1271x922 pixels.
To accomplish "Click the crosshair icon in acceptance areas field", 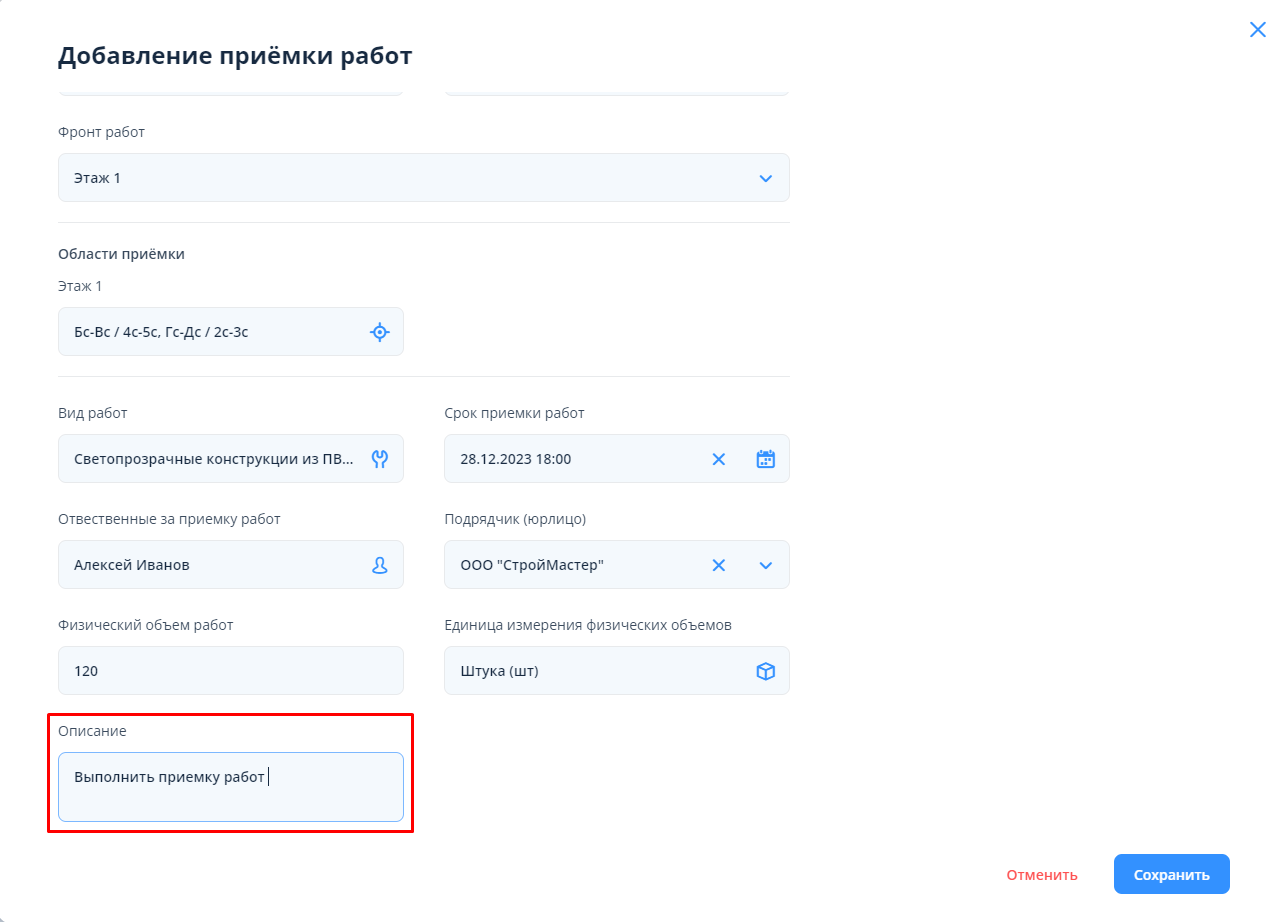I will pyautogui.click(x=379, y=332).
